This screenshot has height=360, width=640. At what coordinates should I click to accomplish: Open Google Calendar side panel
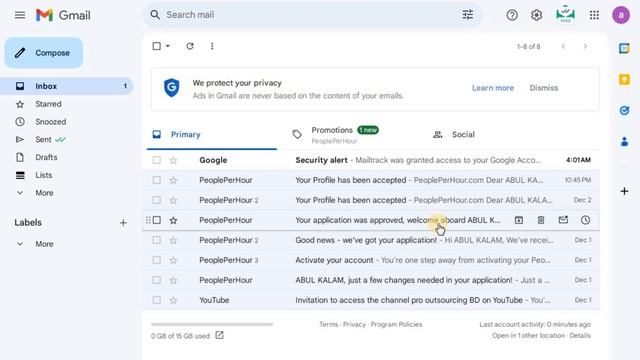pos(624,48)
